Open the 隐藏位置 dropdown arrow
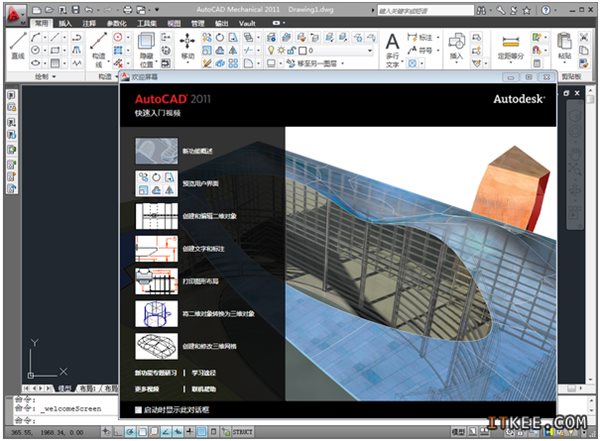Image resolution: width=600 pixels, height=441 pixels. [x=156, y=61]
